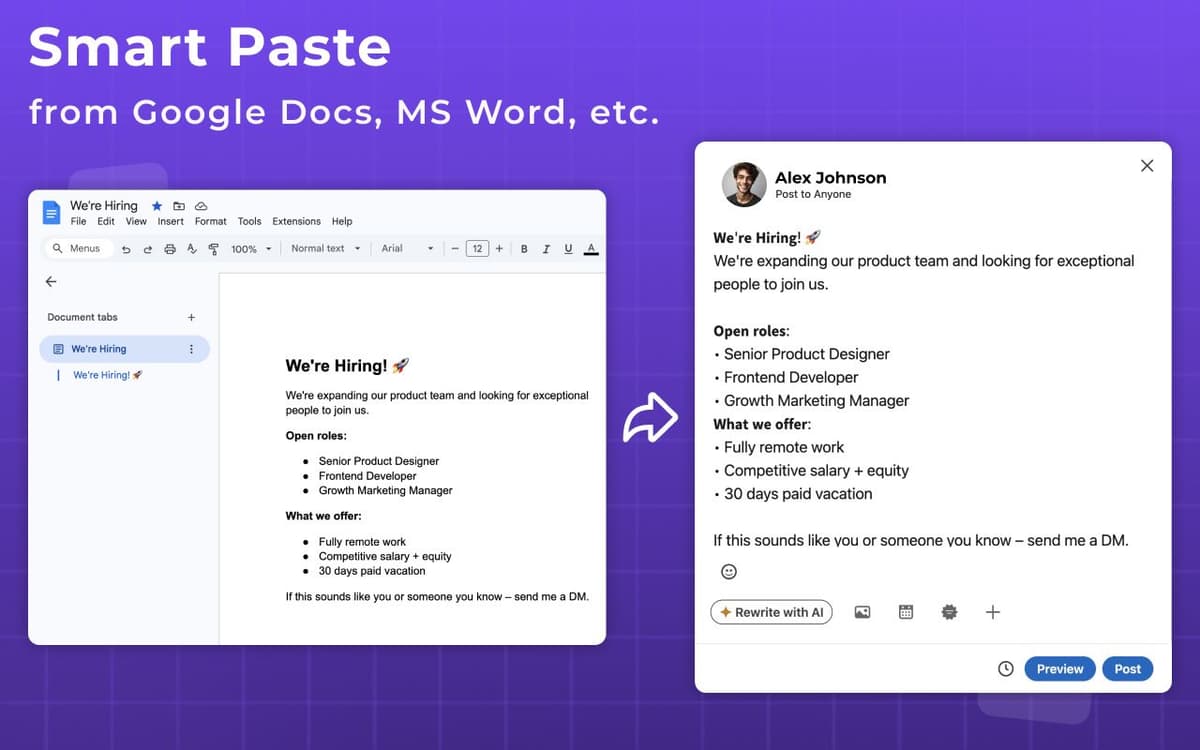Toggle Bold formatting in Docs toolbar
The height and width of the screenshot is (750, 1200).
point(525,249)
